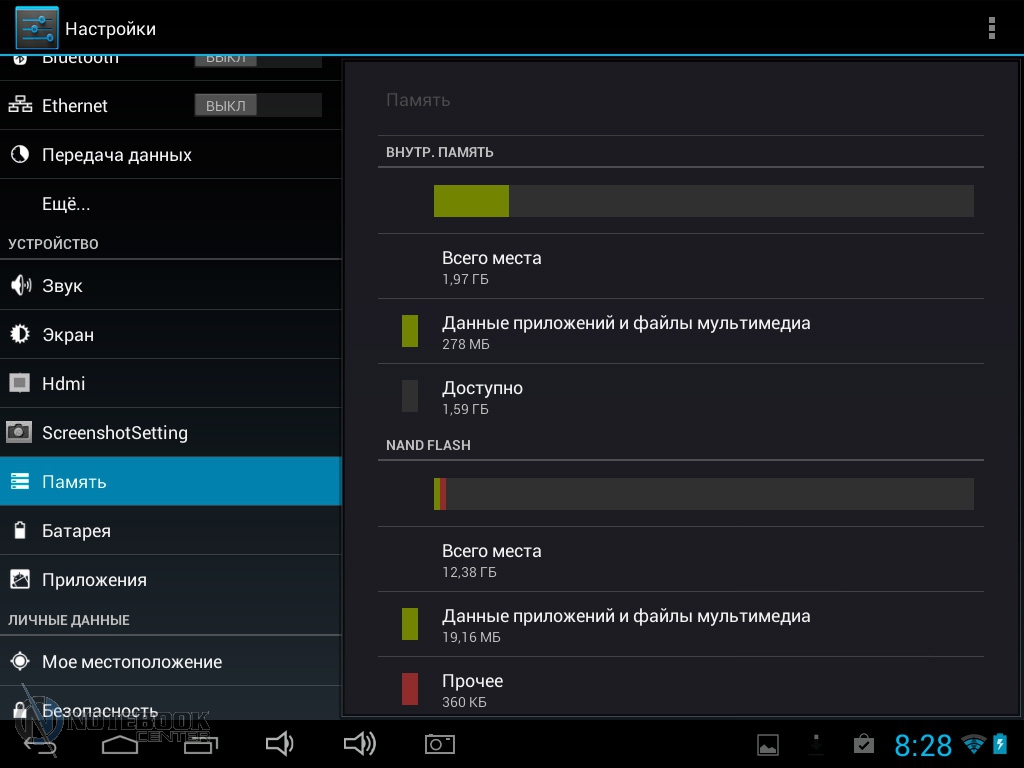Open Hdmi settings entry
The height and width of the screenshot is (768, 1024).
(63, 384)
